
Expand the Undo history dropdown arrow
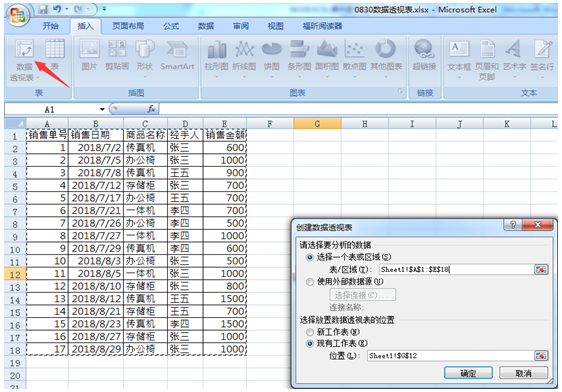(x=67, y=9)
